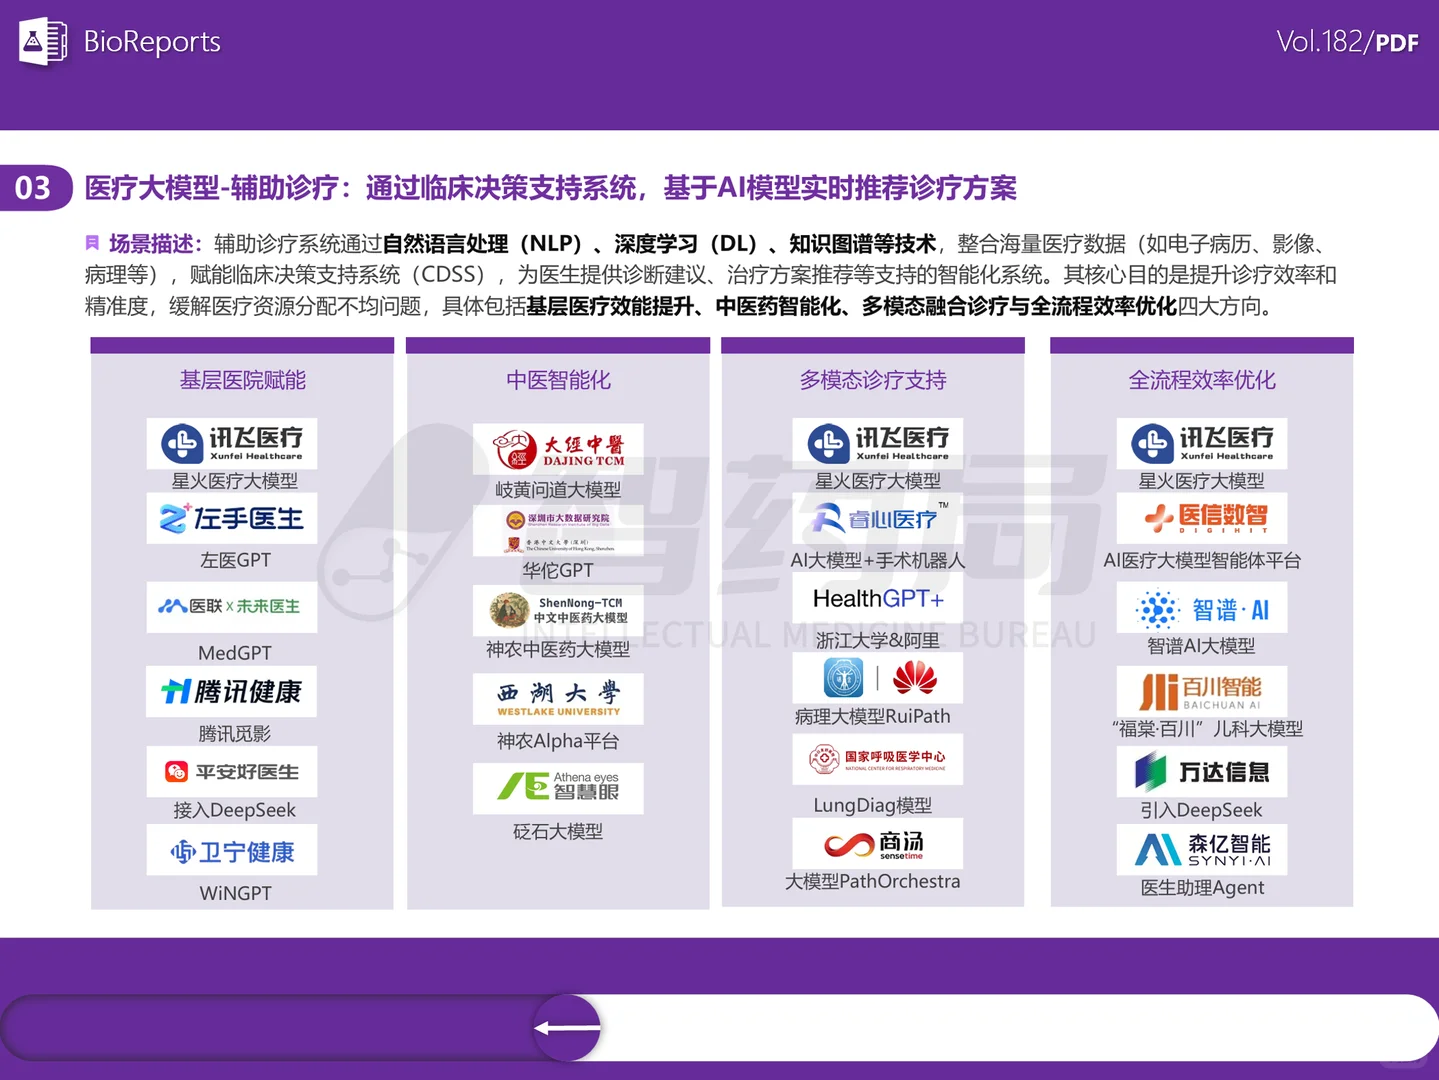Click the Baichuan AI (百川智能) logo
This screenshot has height=1080, width=1439.
[1201, 691]
